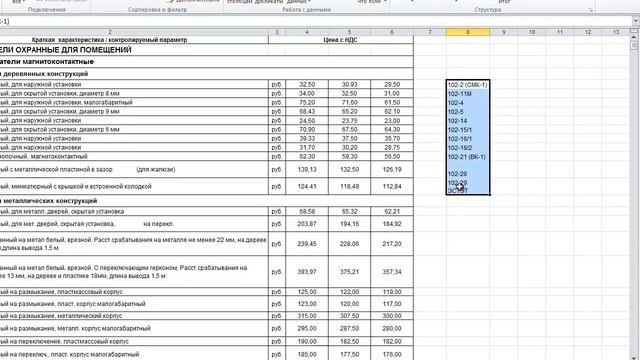Click description 'для скрытой установки, диаметр 8 мм'
Image resolution: width=640 pixels, height=360 pixels.
pyautogui.click(x=134, y=93)
